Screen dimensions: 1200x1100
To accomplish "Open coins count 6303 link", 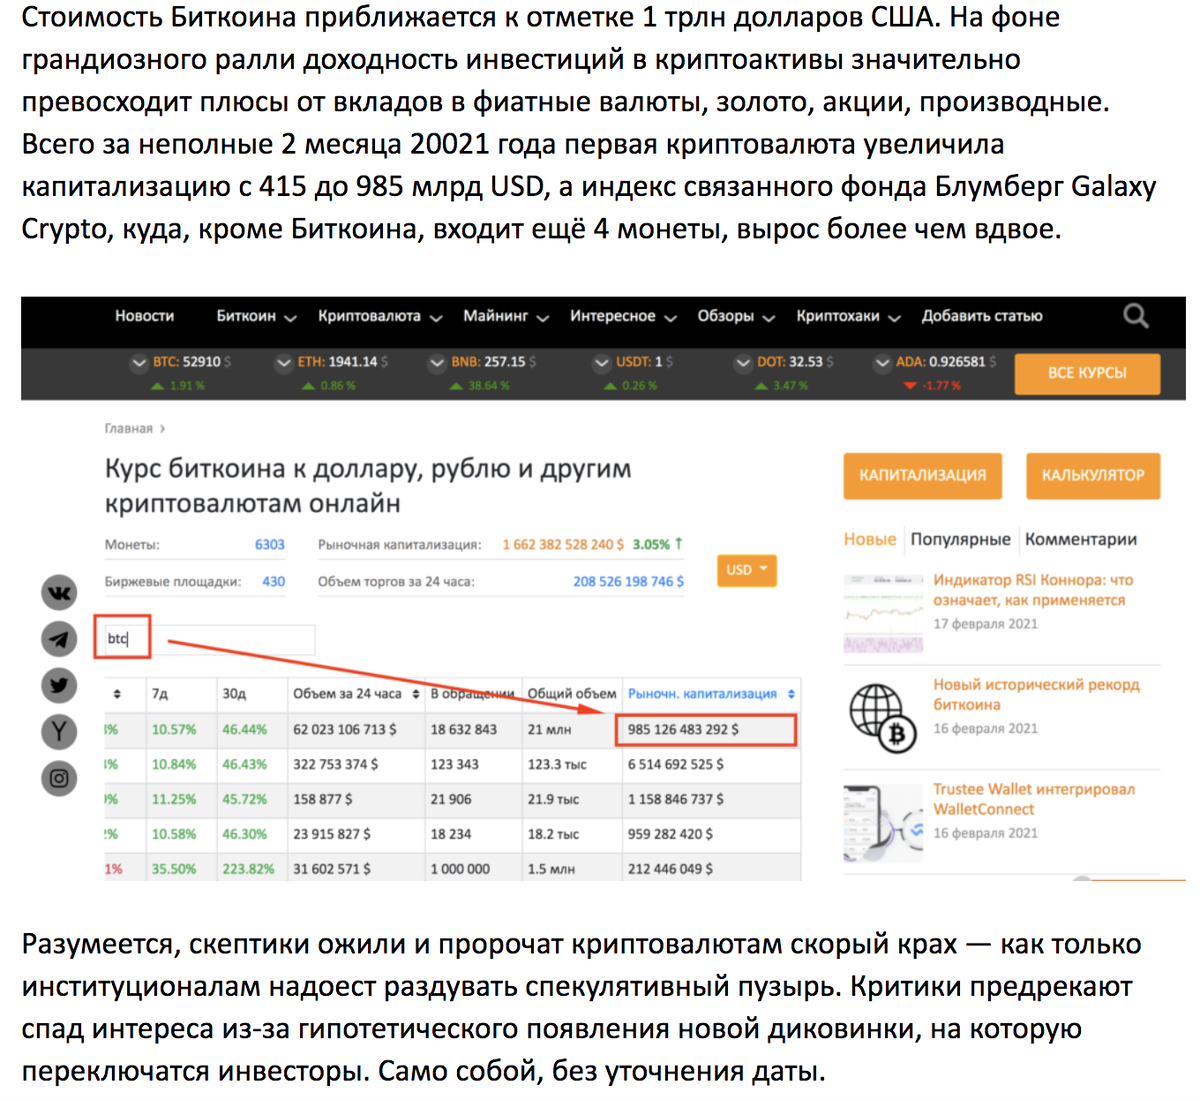I will [269, 545].
